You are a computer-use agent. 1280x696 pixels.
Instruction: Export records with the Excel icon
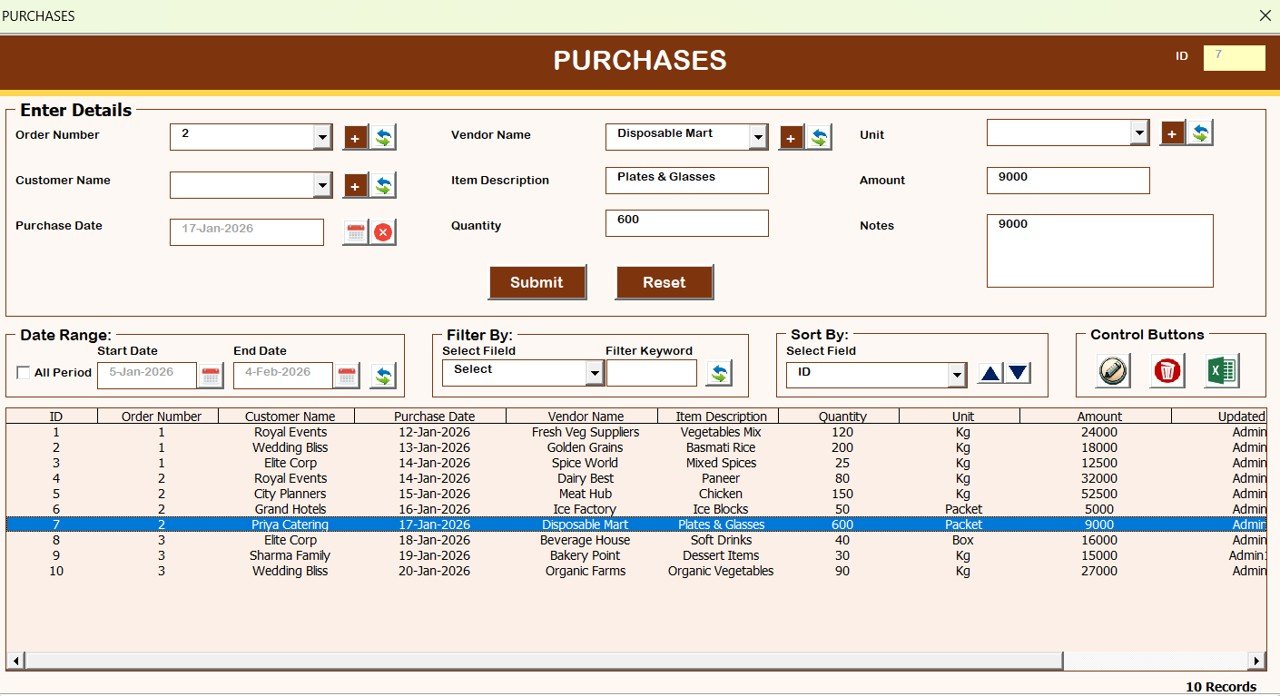1221,371
